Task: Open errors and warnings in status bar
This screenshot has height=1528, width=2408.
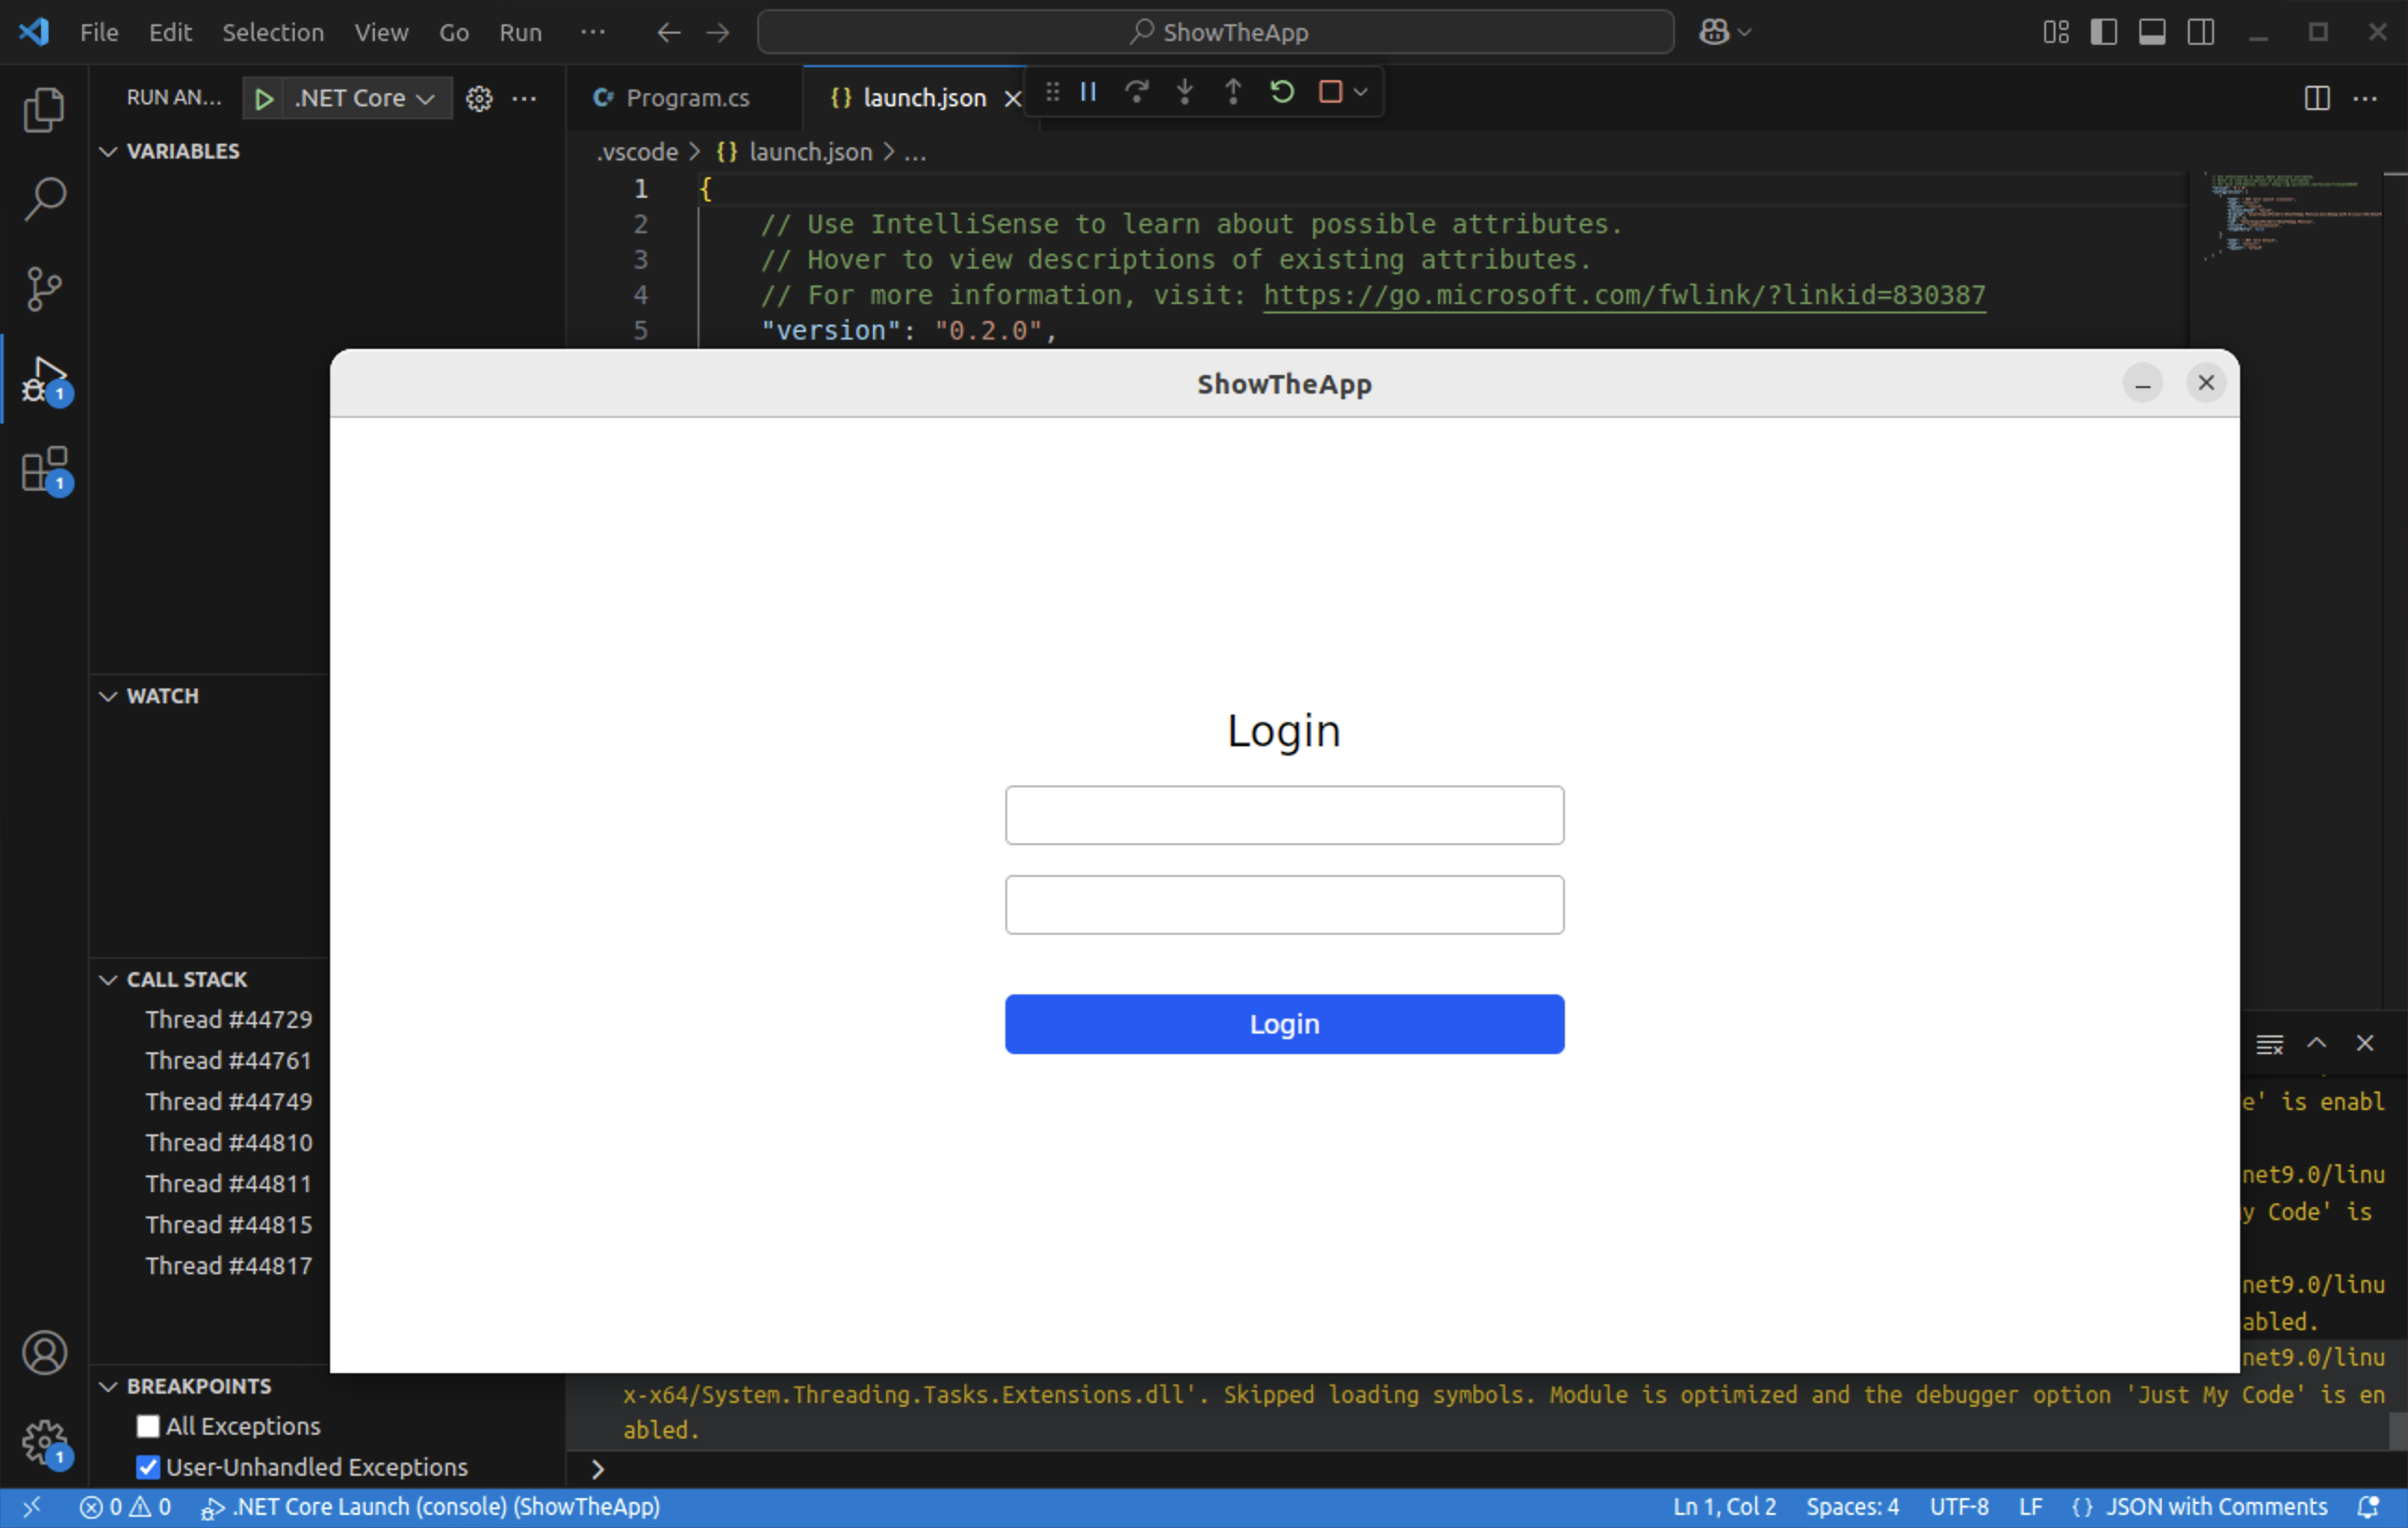Action: click(x=125, y=1506)
